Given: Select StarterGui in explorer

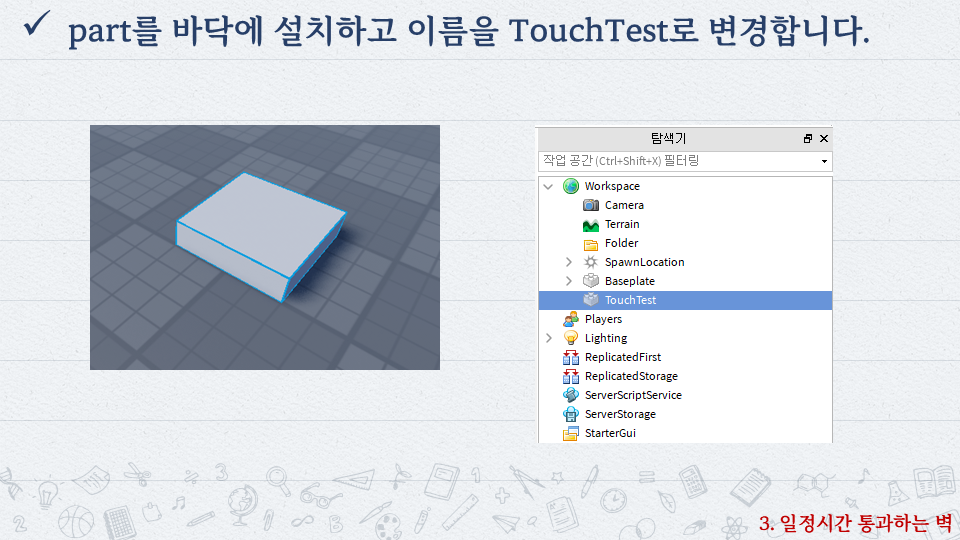Looking at the screenshot, I should (x=610, y=433).
